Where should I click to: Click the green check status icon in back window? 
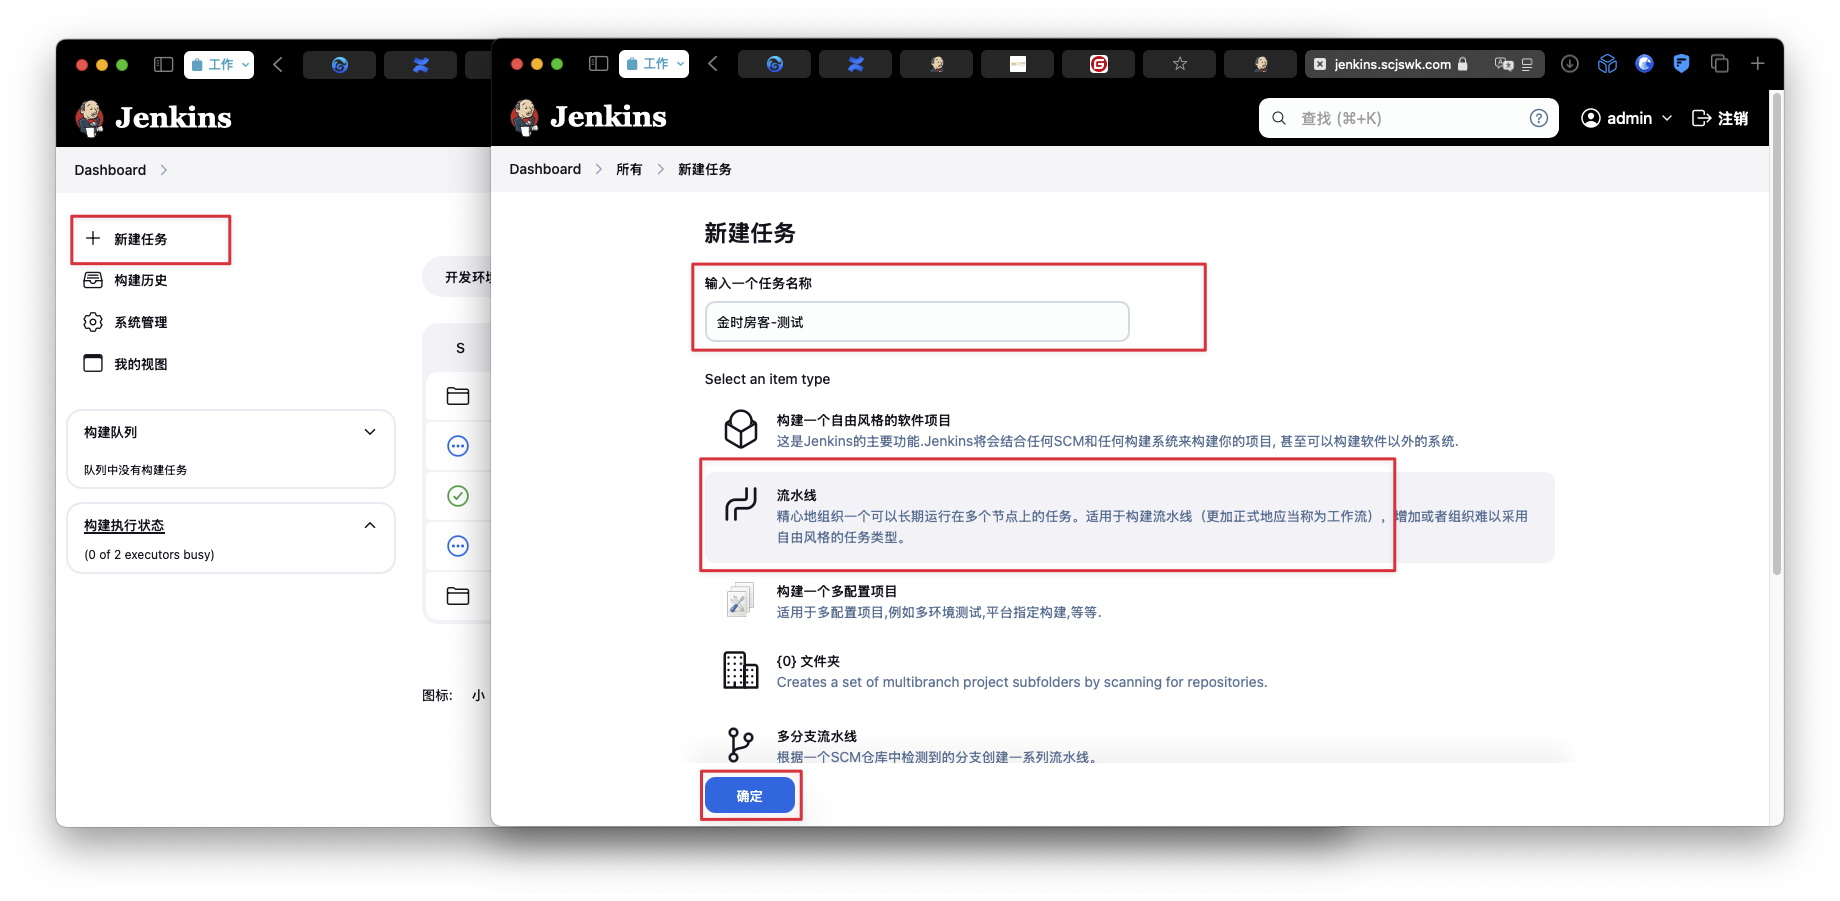tap(458, 496)
